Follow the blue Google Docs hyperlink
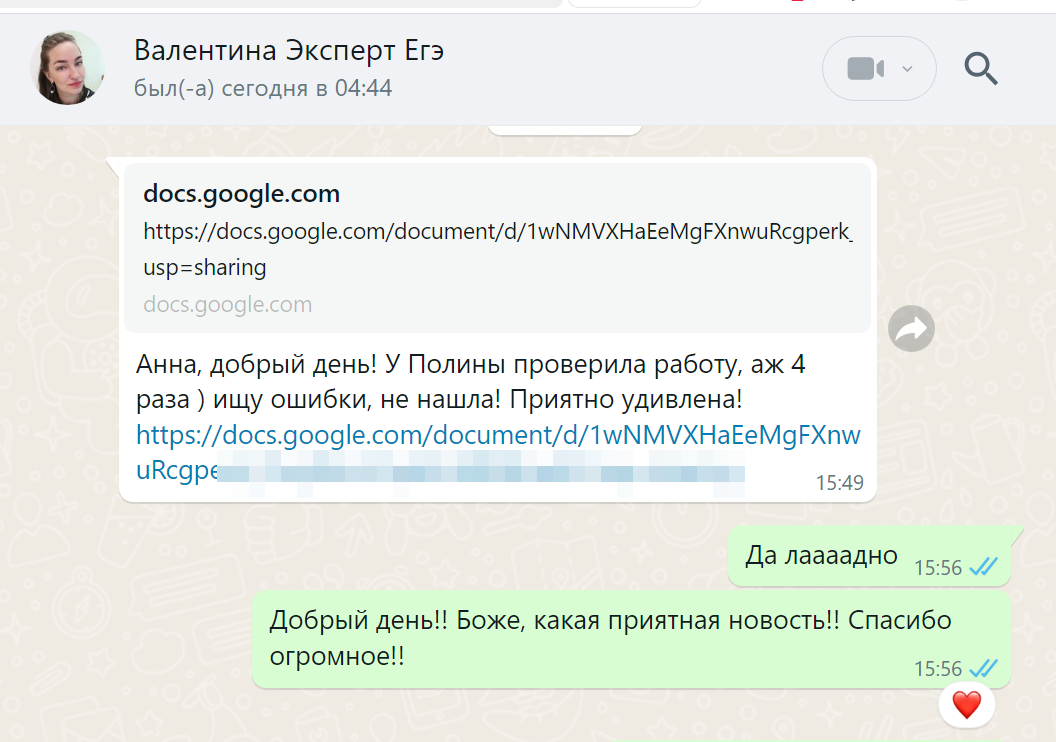 (x=497, y=436)
